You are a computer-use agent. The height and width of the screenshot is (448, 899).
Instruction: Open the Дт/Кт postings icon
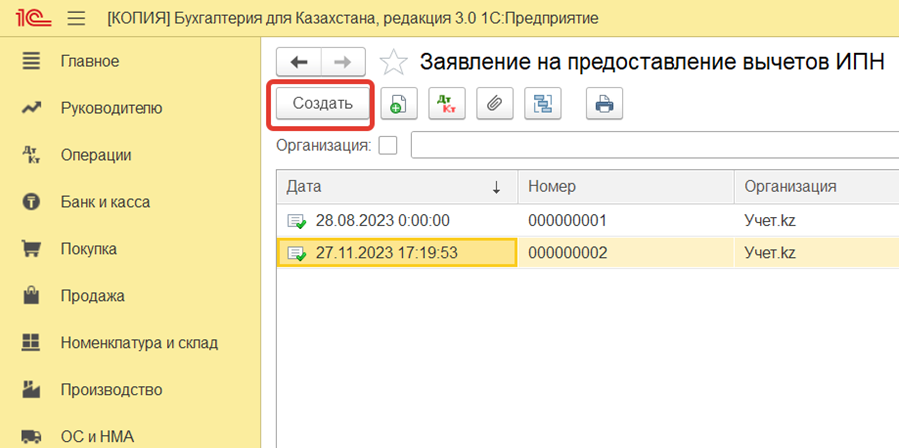[447, 104]
